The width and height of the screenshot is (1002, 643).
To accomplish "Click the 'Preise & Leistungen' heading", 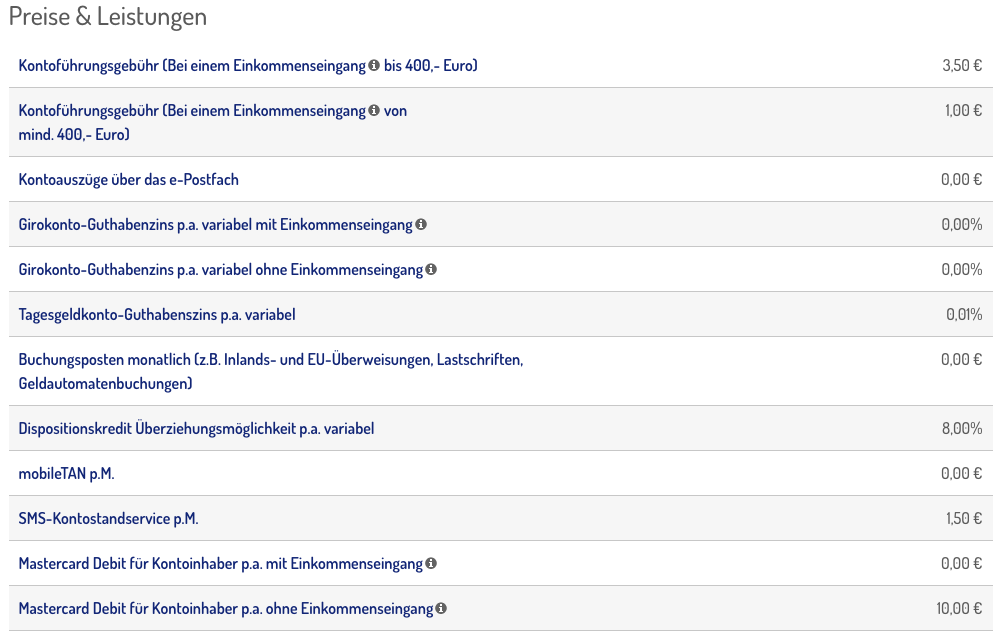I will click(x=108, y=17).
